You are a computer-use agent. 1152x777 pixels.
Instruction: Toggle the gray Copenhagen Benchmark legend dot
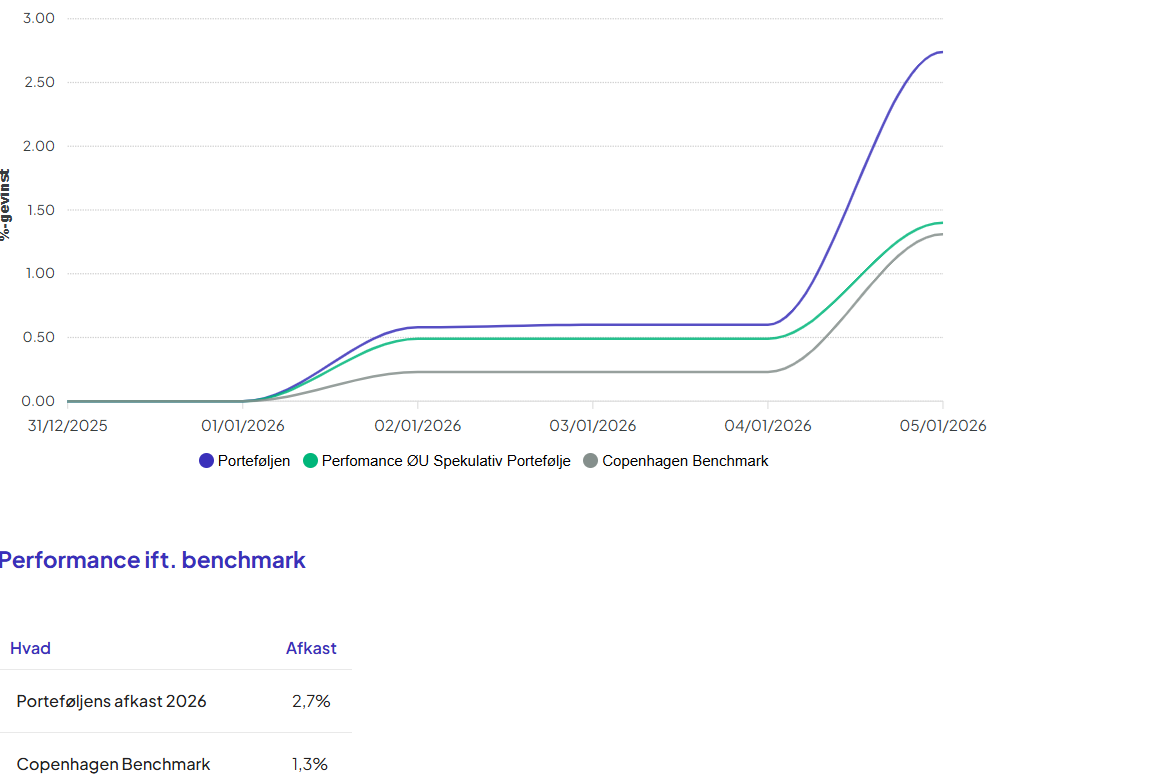590,461
